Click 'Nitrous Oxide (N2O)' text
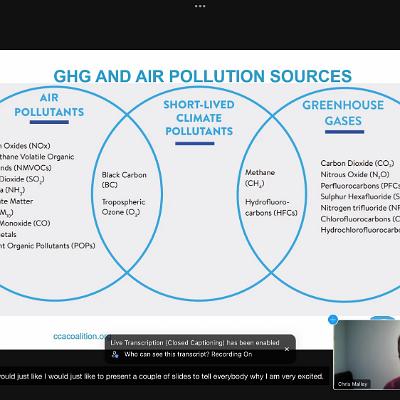 tap(355, 175)
